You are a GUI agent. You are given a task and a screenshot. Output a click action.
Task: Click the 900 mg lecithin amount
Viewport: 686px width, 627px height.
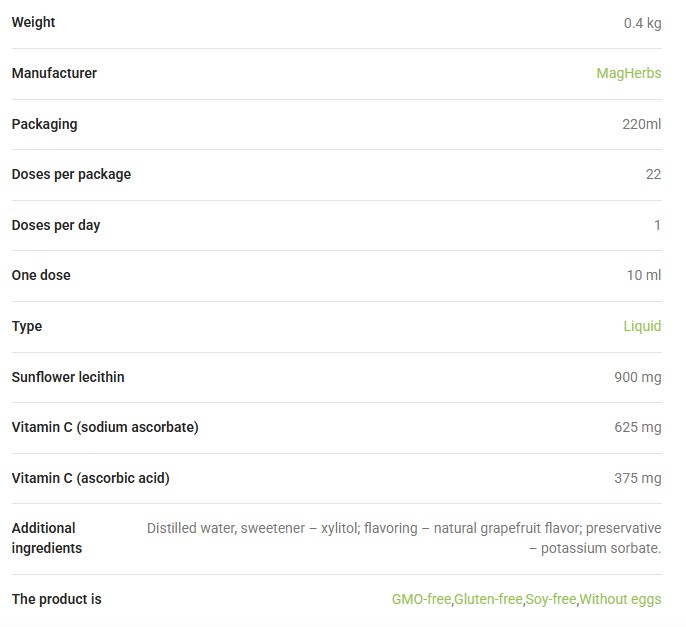[x=638, y=377]
